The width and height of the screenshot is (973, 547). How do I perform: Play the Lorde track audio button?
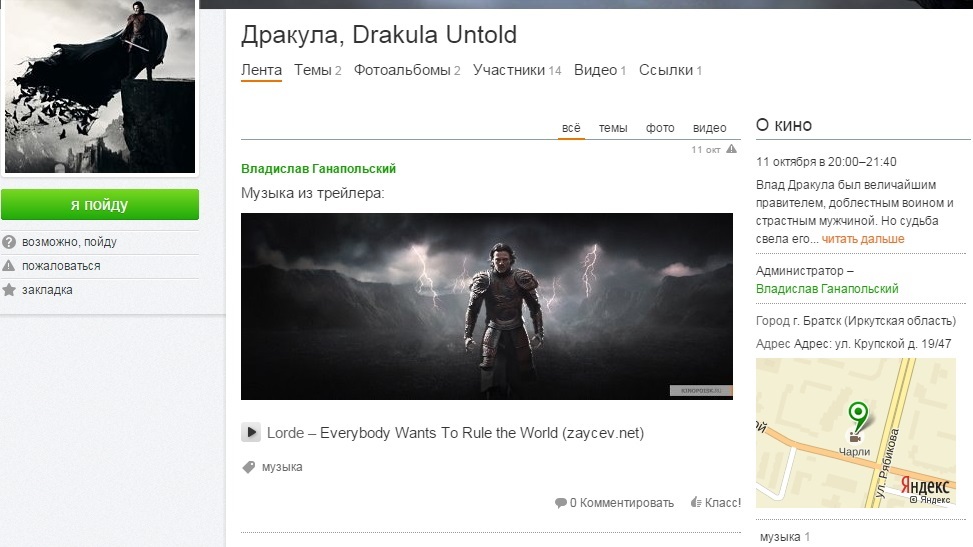coord(251,432)
